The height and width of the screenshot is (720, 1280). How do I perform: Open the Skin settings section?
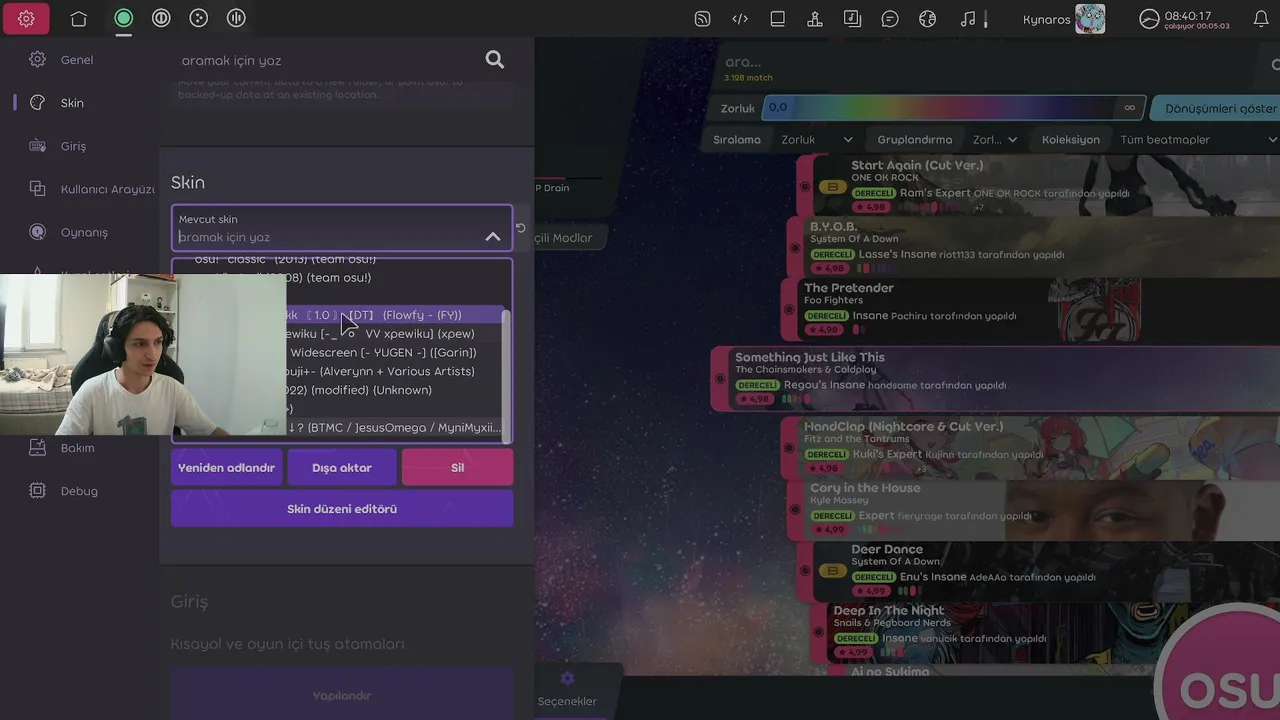pos(72,103)
